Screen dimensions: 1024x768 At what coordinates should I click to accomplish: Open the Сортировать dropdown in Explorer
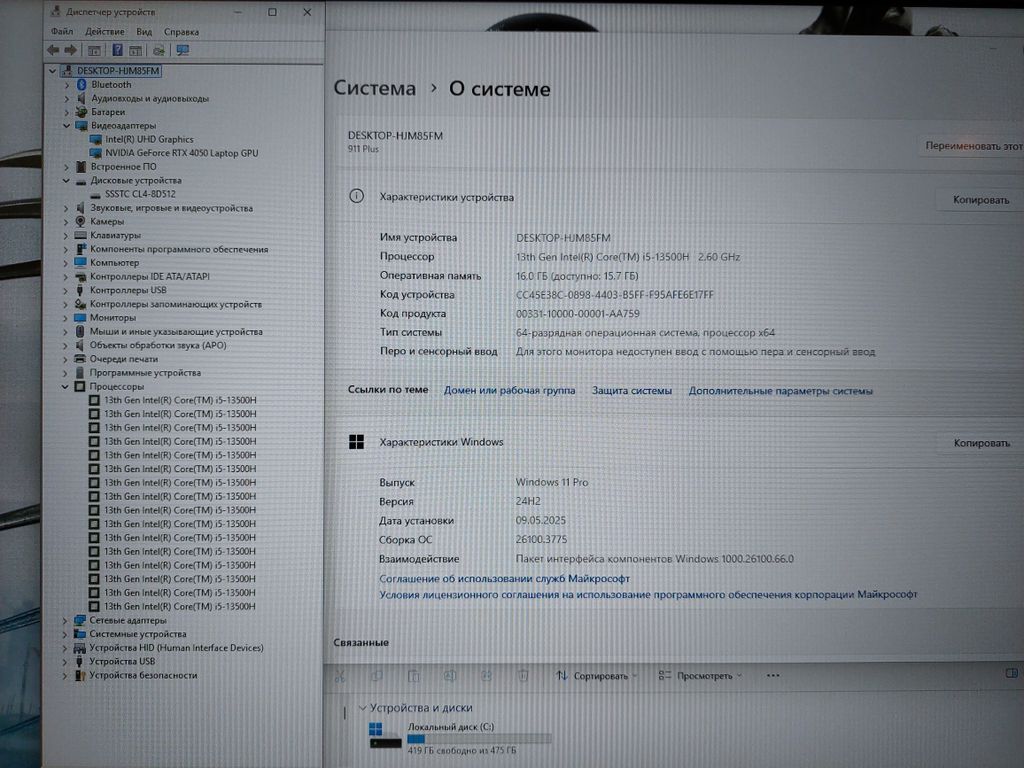(x=596, y=676)
